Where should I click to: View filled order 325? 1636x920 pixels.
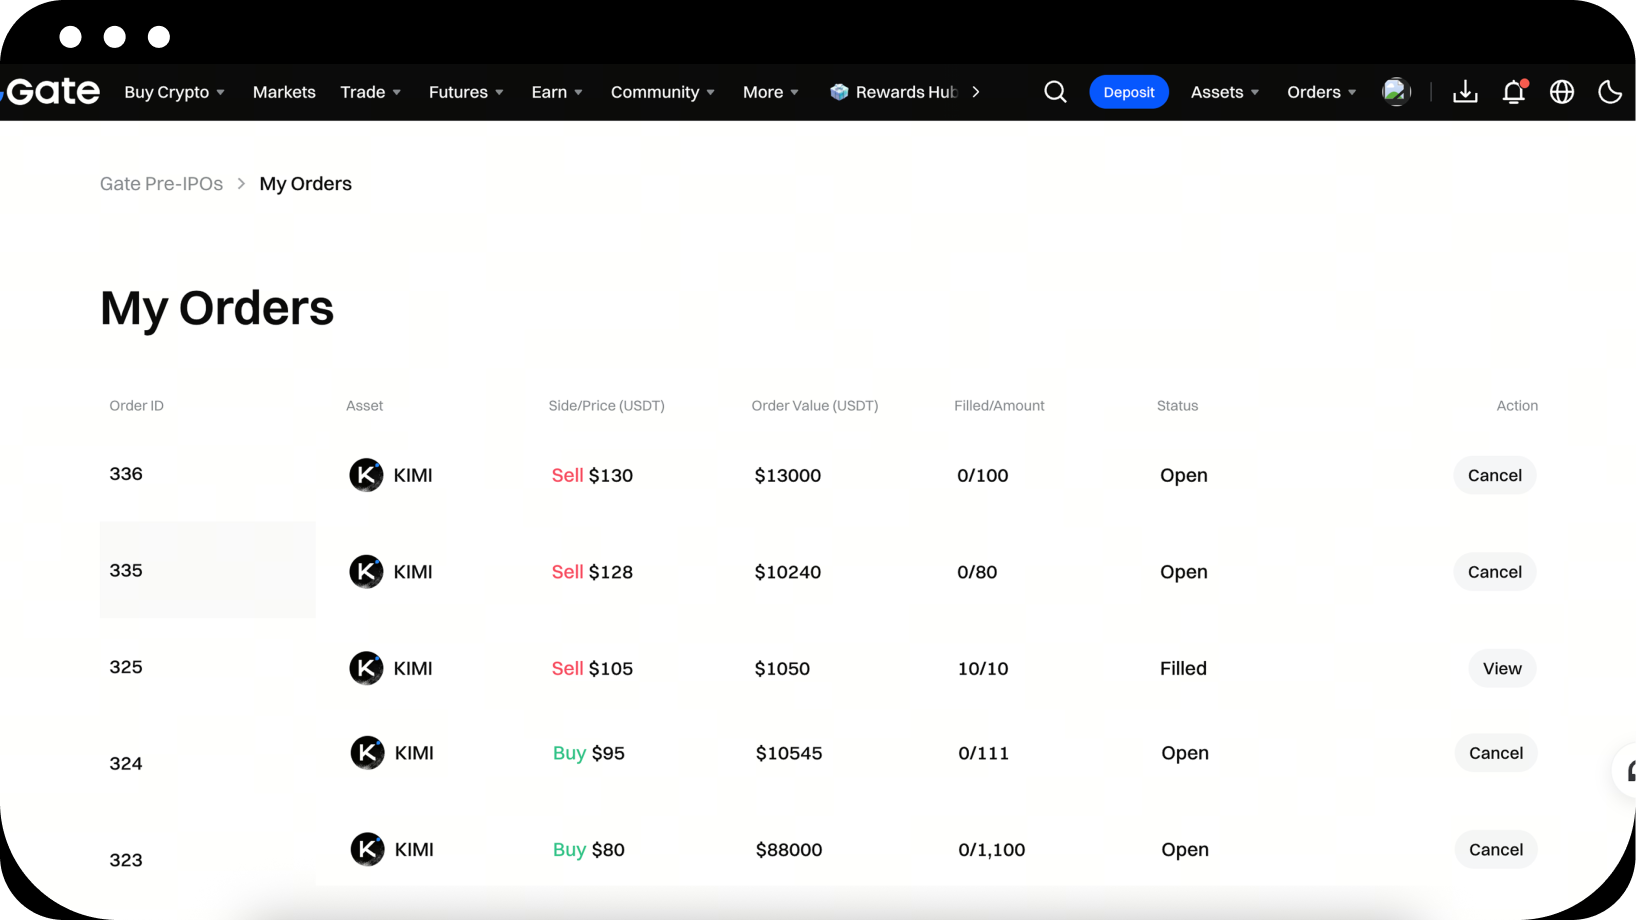(1502, 668)
